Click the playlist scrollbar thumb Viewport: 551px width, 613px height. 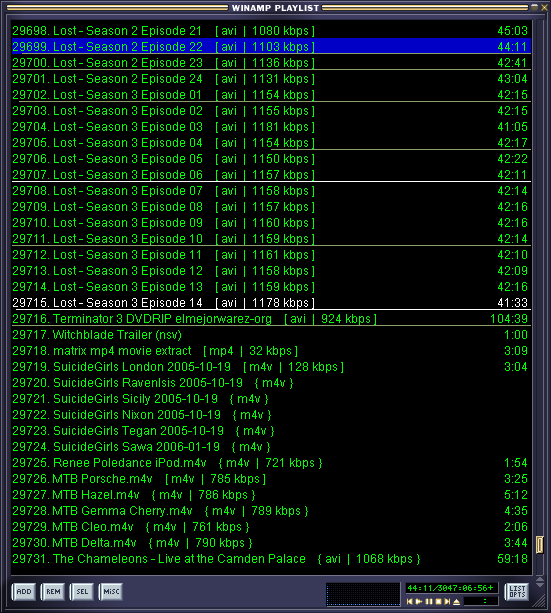[540, 545]
